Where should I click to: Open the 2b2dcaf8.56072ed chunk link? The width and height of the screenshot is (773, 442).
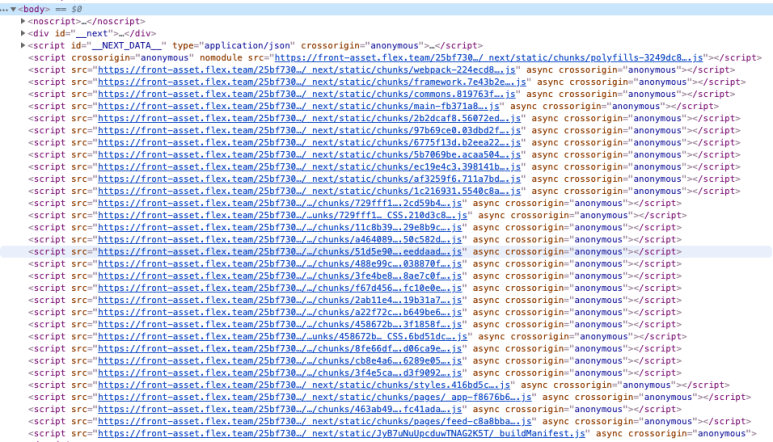310,118
